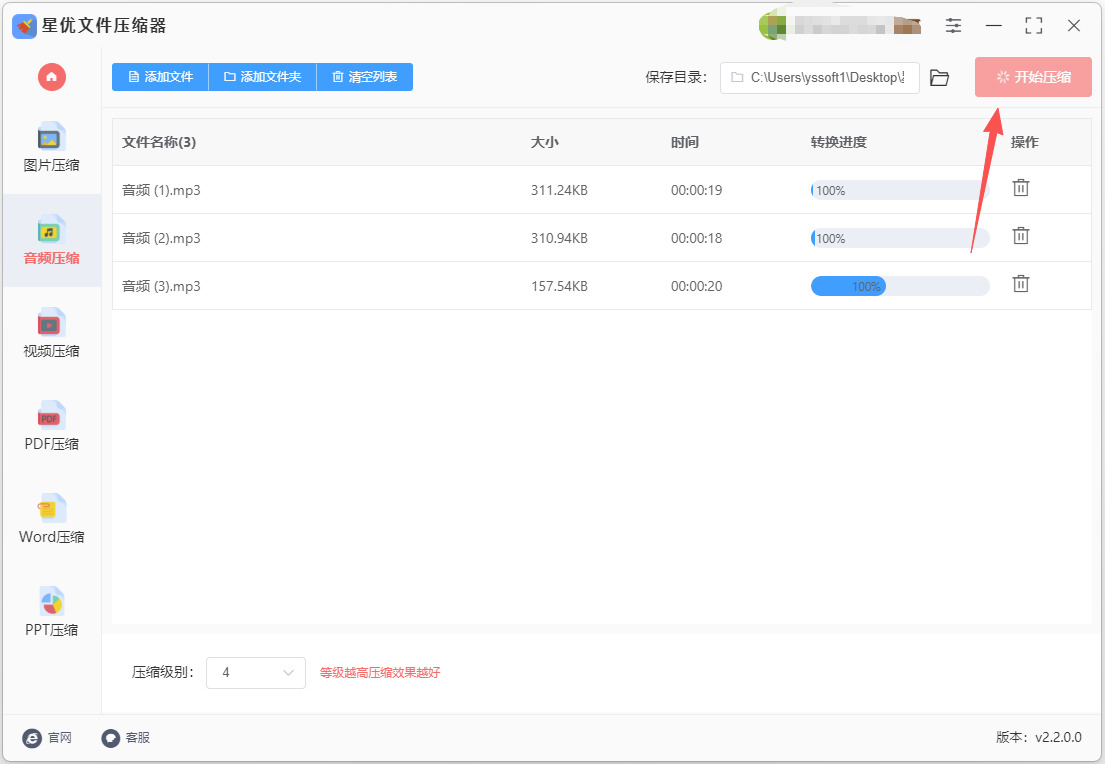The width and height of the screenshot is (1105, 764).
Task: Select file name 音频 (3).mp3
Action: [x=161, y=286]
